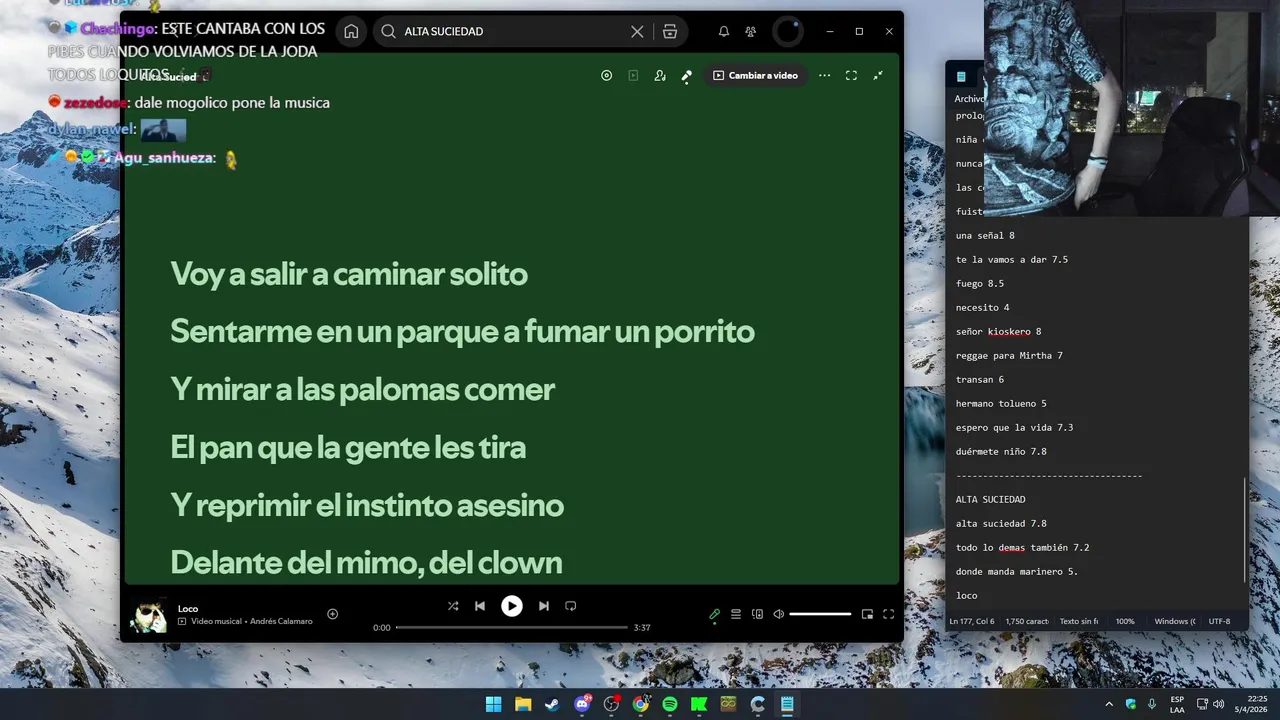Click 'señor kioskero 8' in Notepad
1280x720 pixels.
(x=998, y=332)
